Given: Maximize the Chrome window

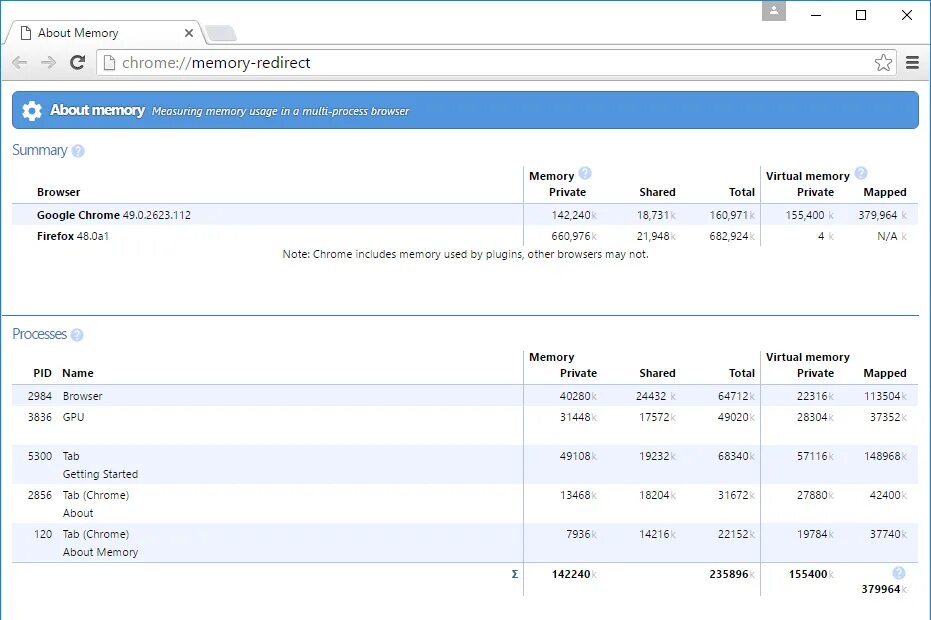Looking at the screenshot, I should tap(861, 15).
